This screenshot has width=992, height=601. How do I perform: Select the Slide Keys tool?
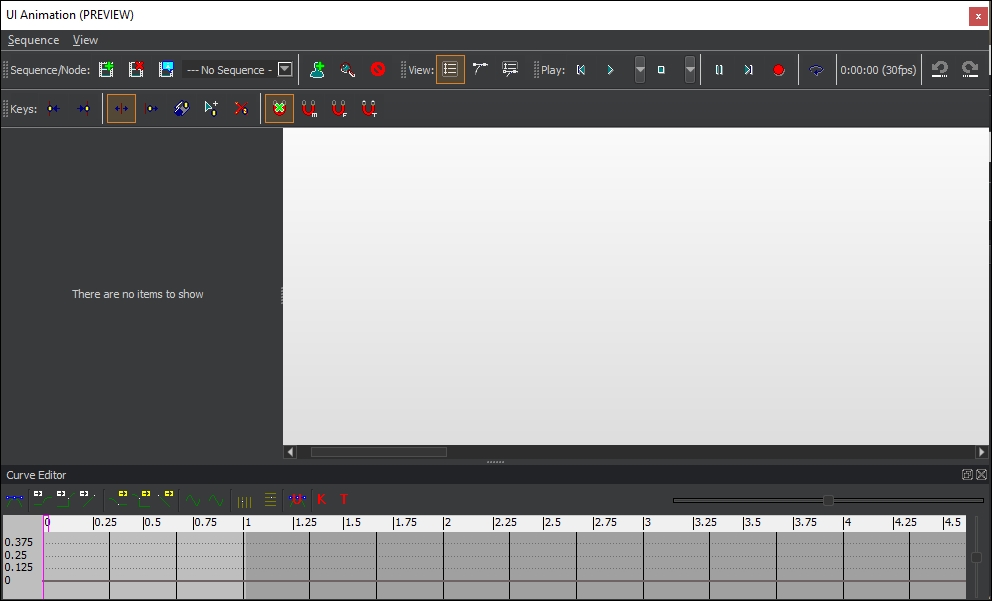point(151,108)
